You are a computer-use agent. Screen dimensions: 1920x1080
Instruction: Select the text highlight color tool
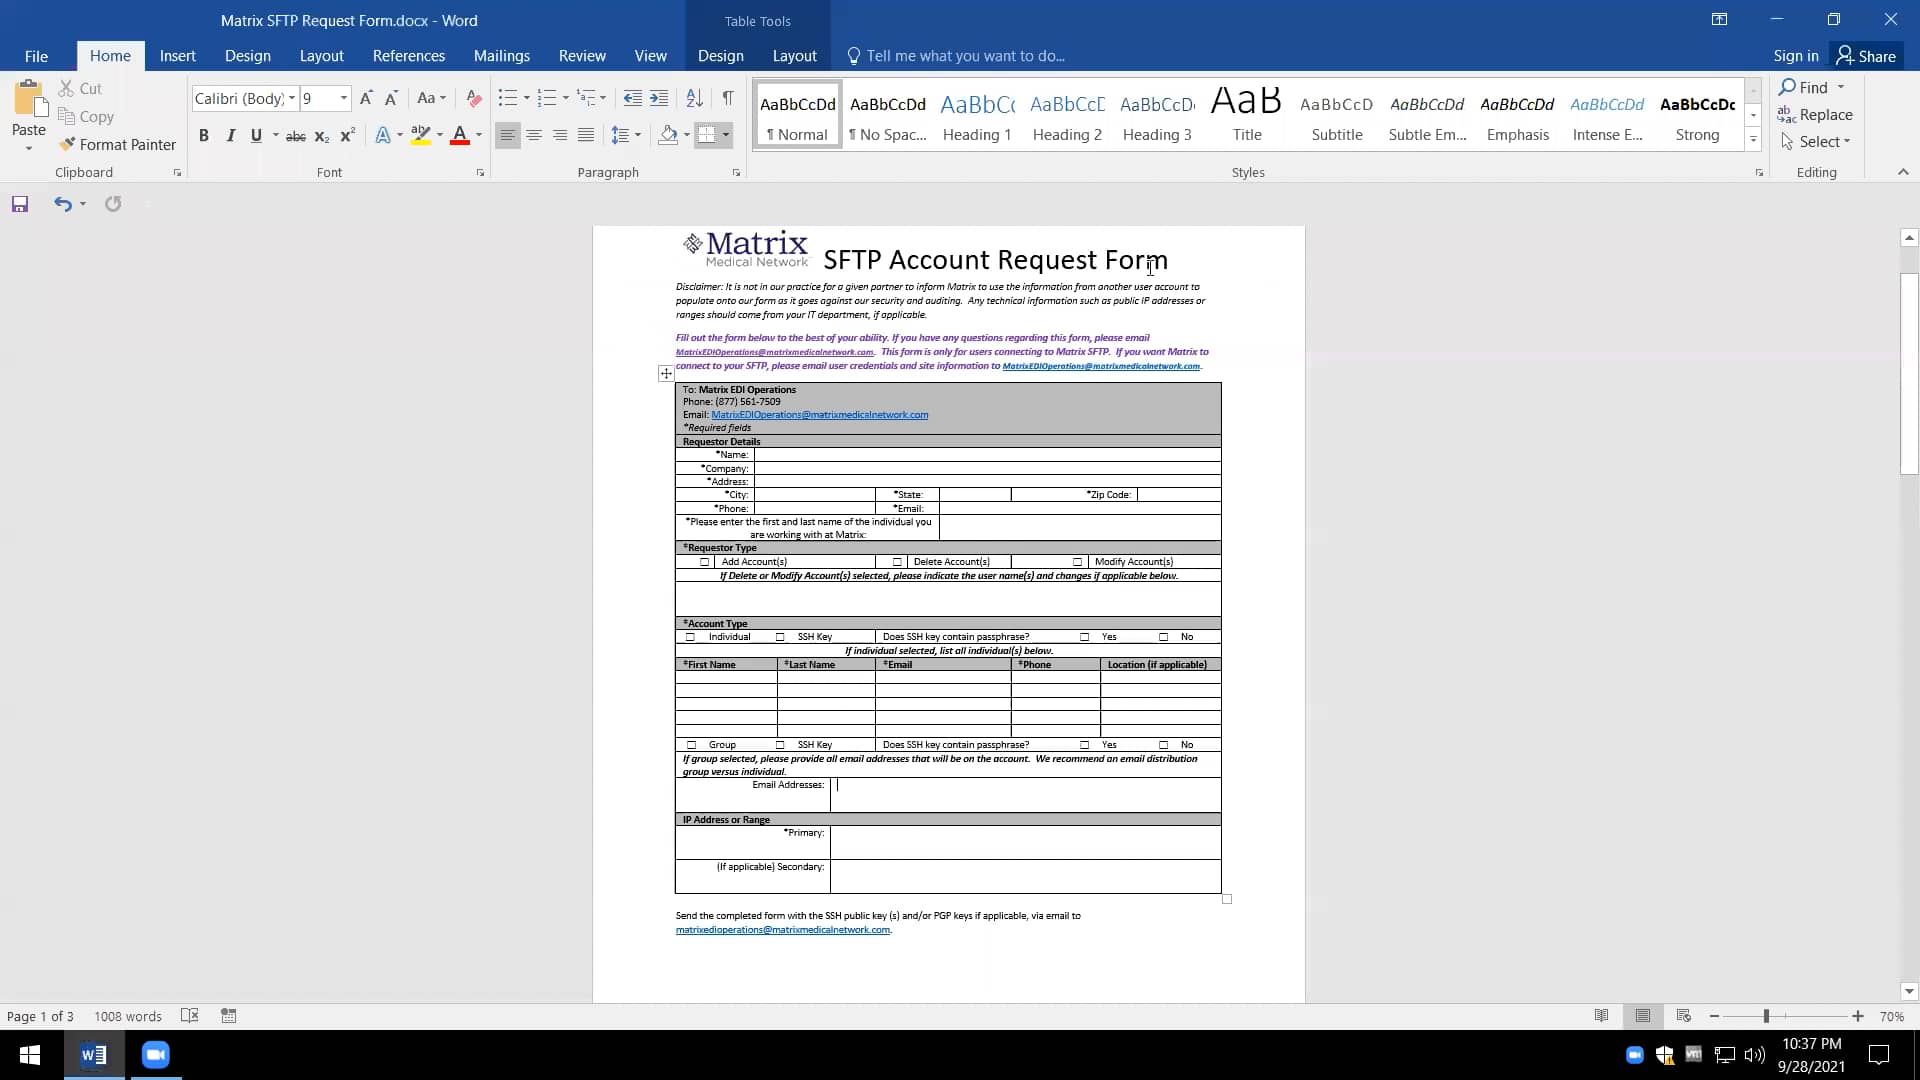[x=420, y=135]
